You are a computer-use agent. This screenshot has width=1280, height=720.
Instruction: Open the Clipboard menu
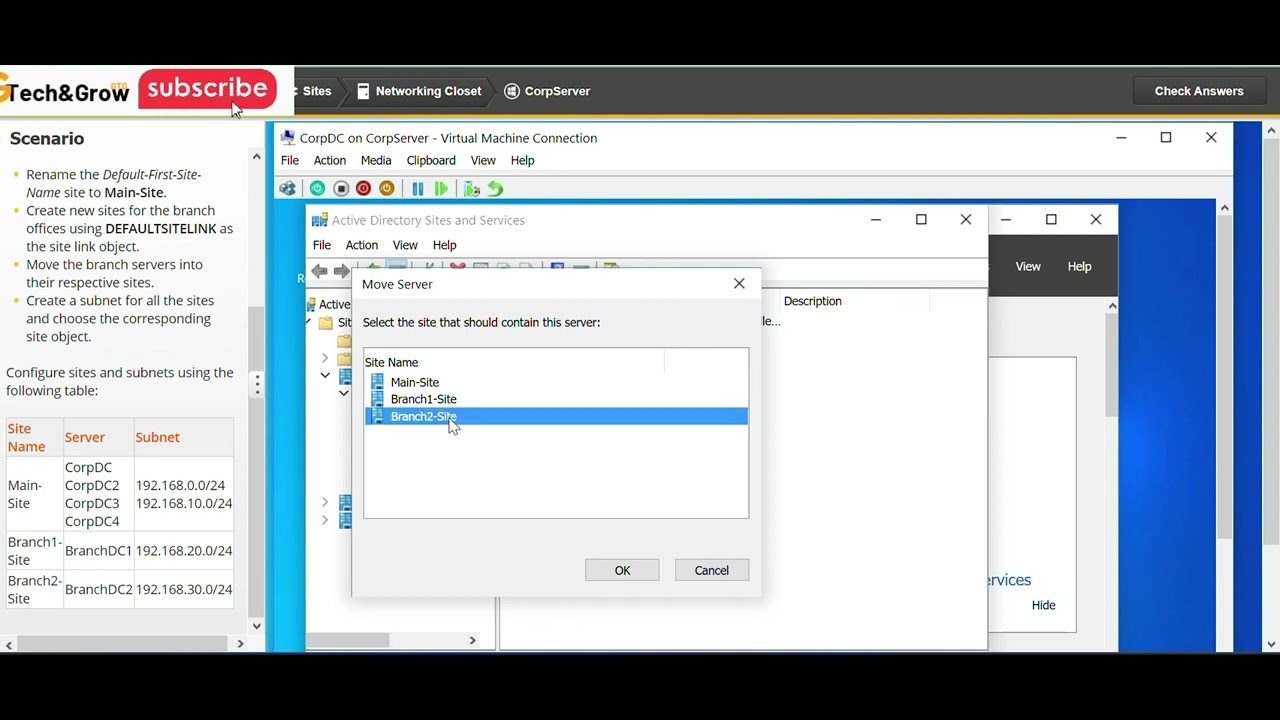point(431,160)
